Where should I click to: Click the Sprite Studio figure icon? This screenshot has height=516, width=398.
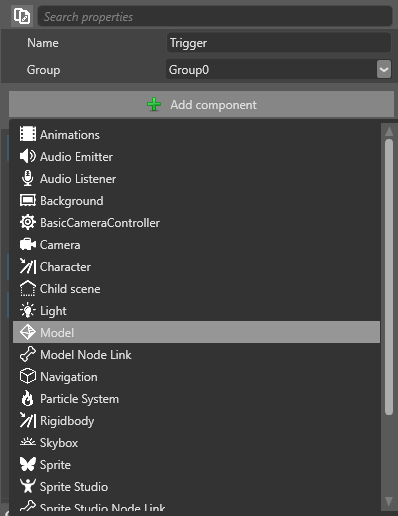(28, 487)
